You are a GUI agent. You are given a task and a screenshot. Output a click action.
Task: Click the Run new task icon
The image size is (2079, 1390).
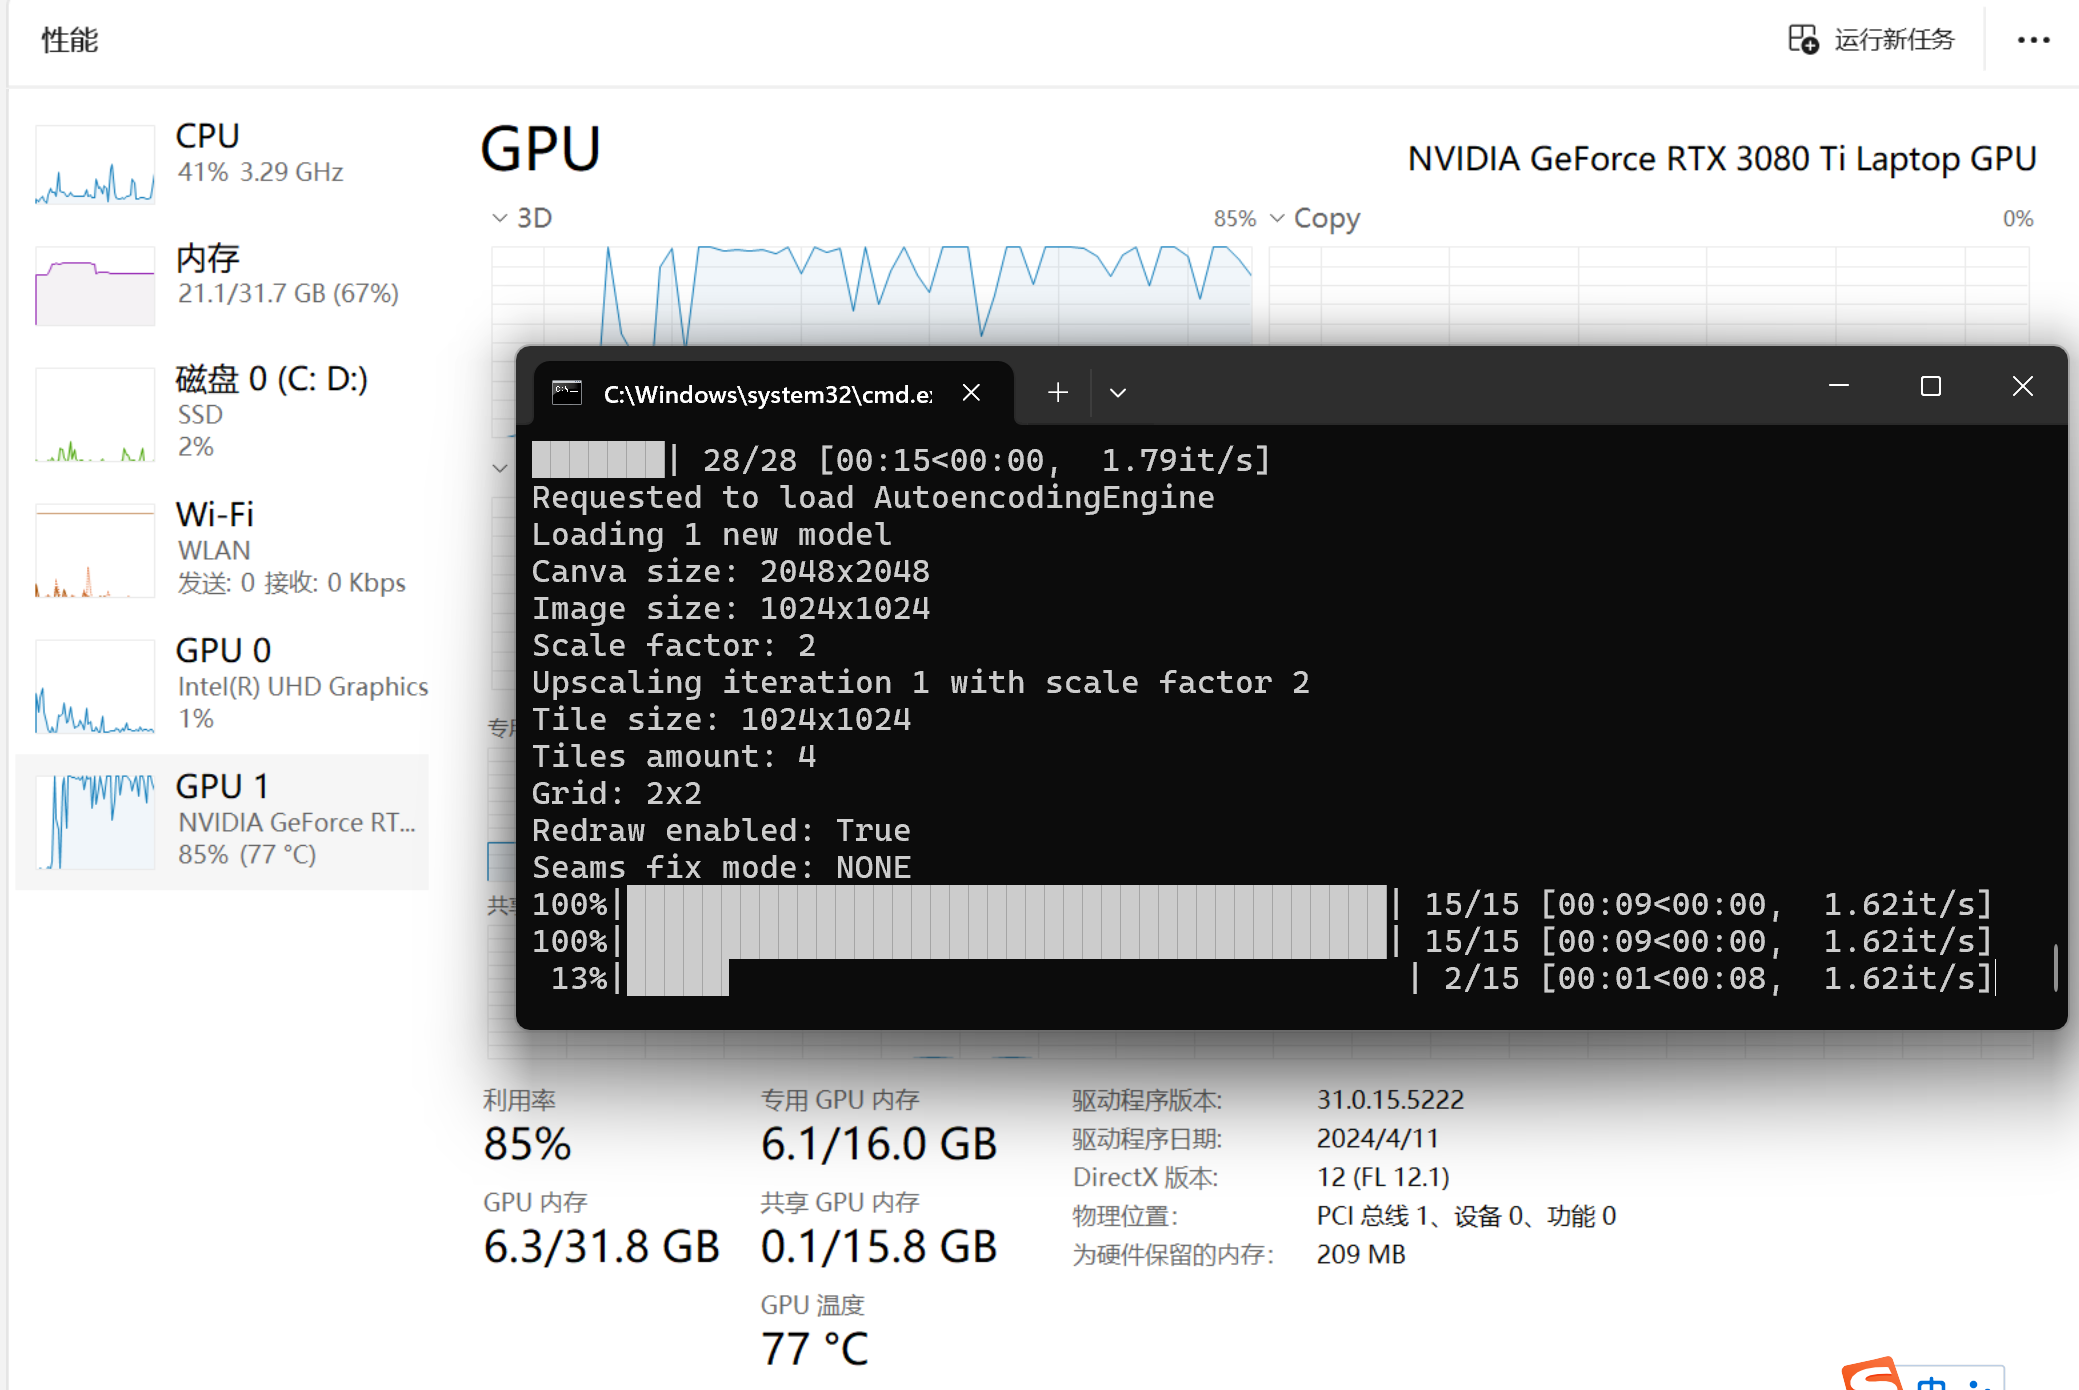coord(1803,40)
